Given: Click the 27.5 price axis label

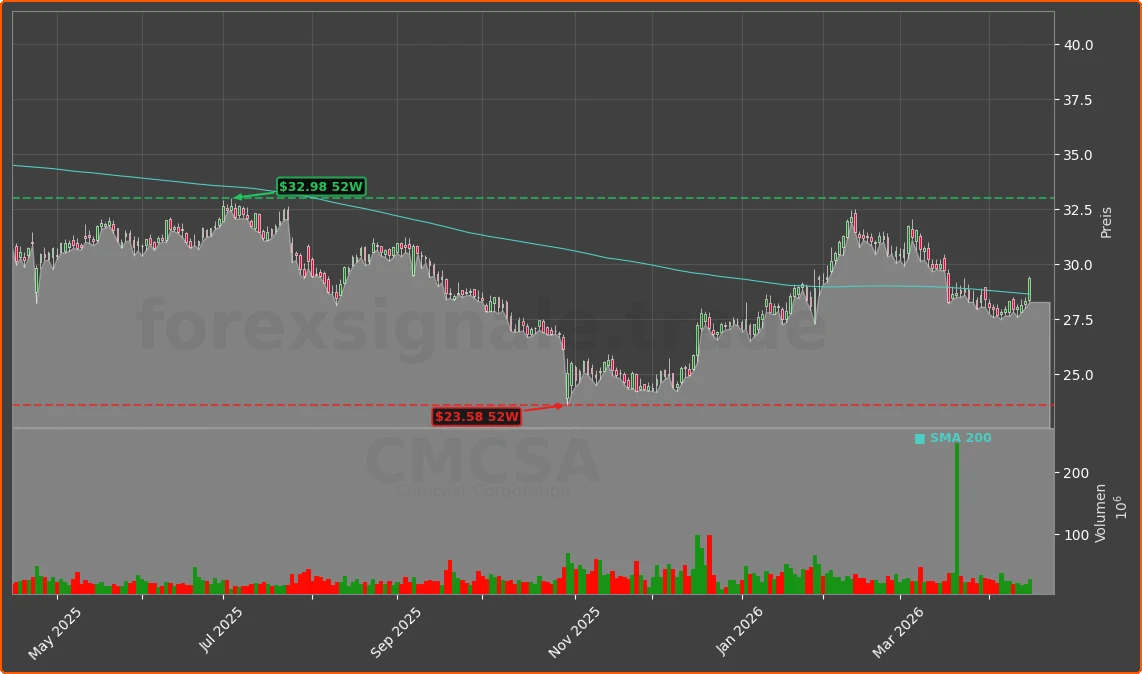Looking at the screenshot, I should click(1078, 321).
